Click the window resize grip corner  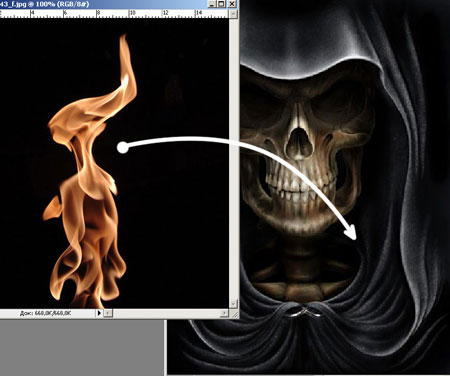235,314
